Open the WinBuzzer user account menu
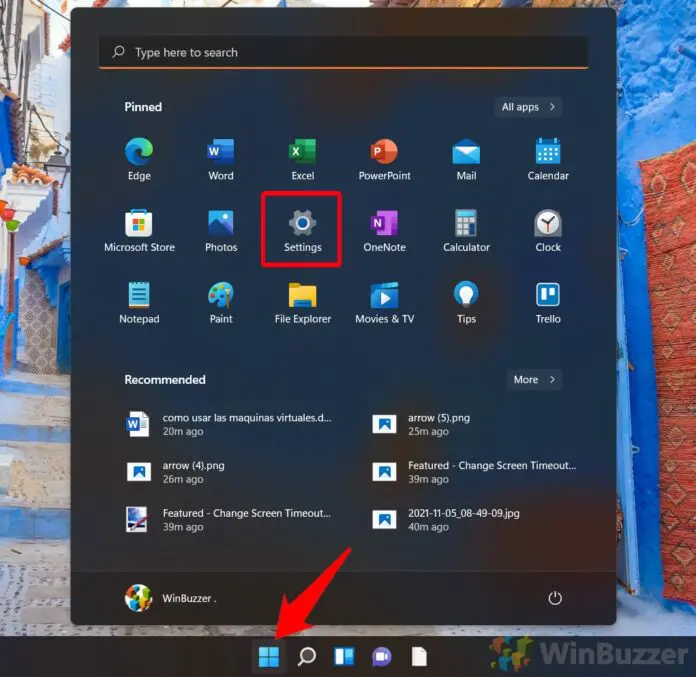 point(170,598)
